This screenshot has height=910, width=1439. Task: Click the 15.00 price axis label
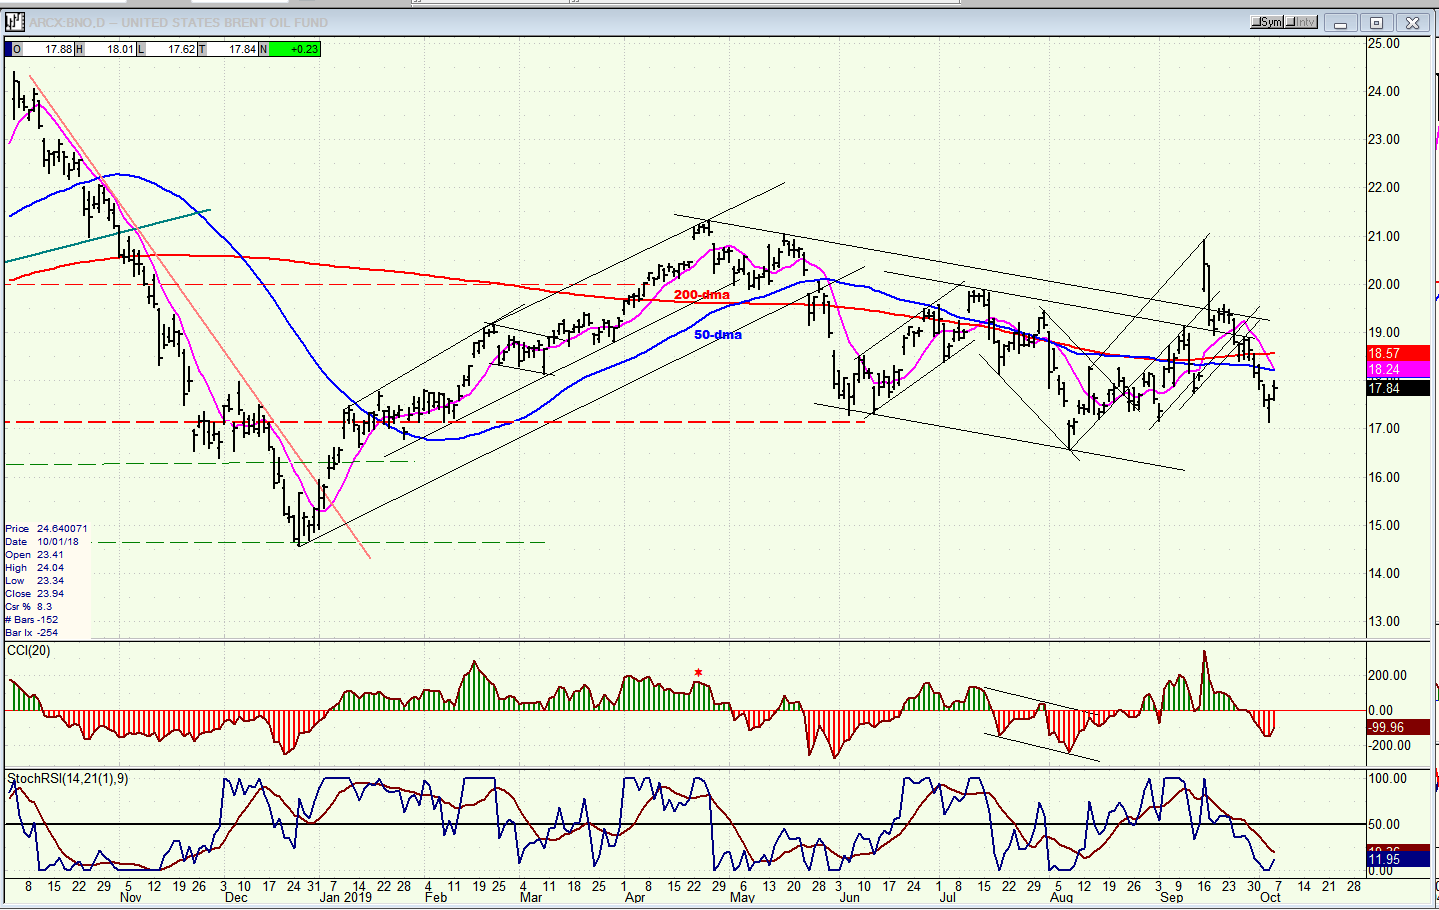click(1384, 526)
